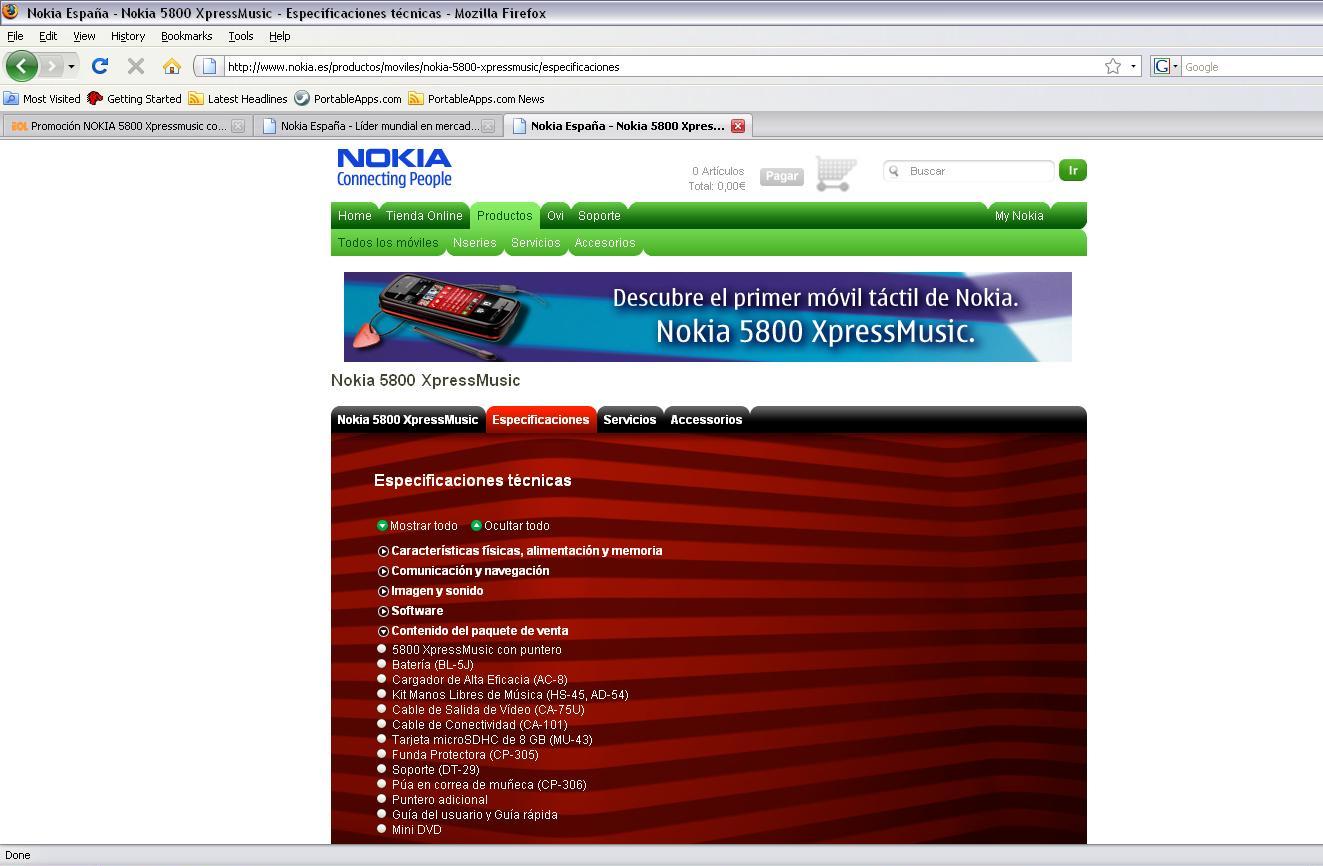Image resolution: width=1323 pixels, height=866 pixels.
Task: Collapse Contenido del paquete de venta
Action: [x=473, y=631]
